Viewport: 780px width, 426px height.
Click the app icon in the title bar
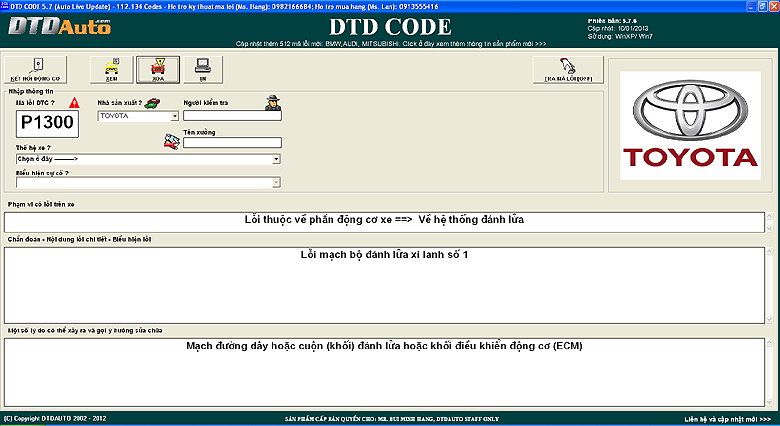pyautogui.click(x=4, y=5)
